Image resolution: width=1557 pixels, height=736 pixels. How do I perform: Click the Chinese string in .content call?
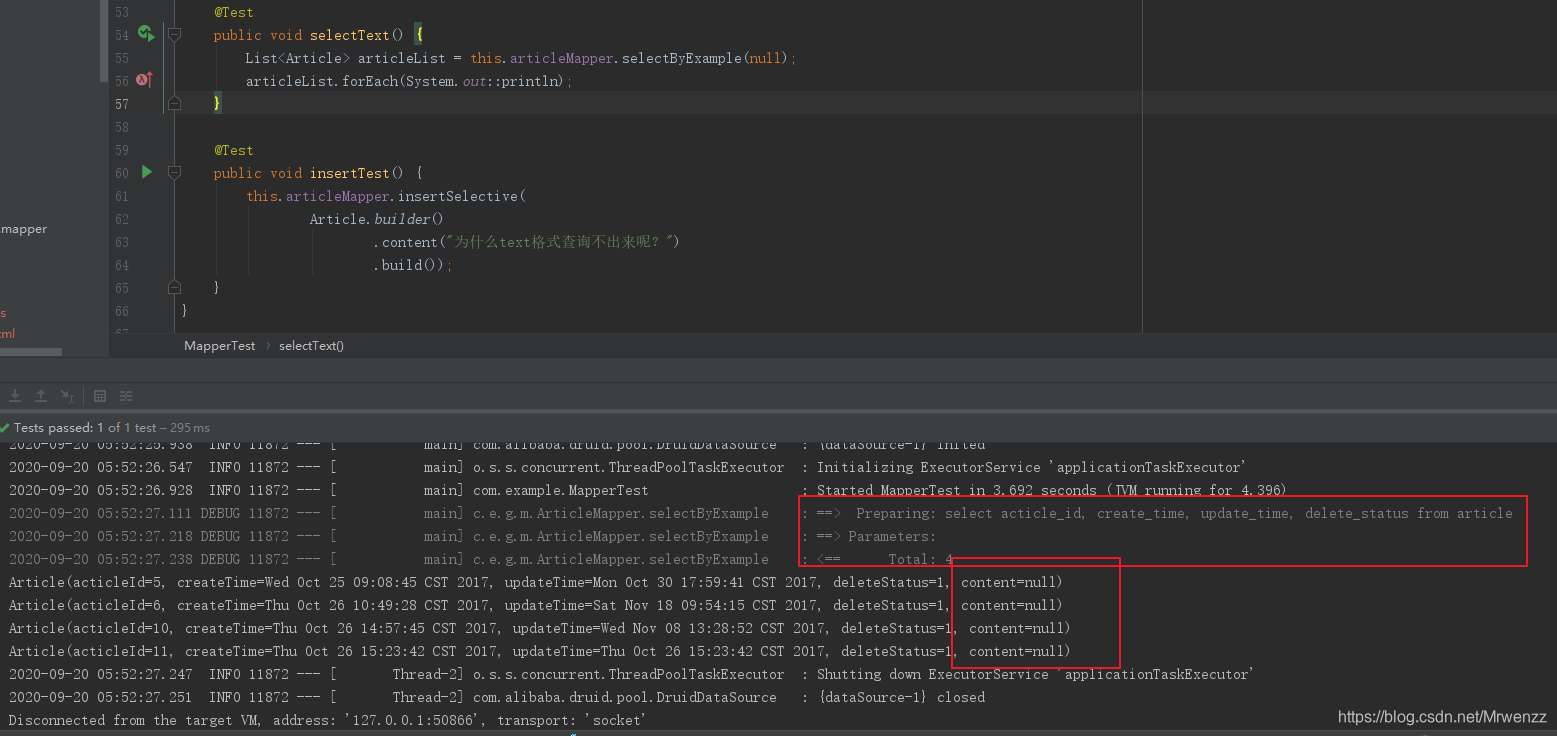point(559,242)
